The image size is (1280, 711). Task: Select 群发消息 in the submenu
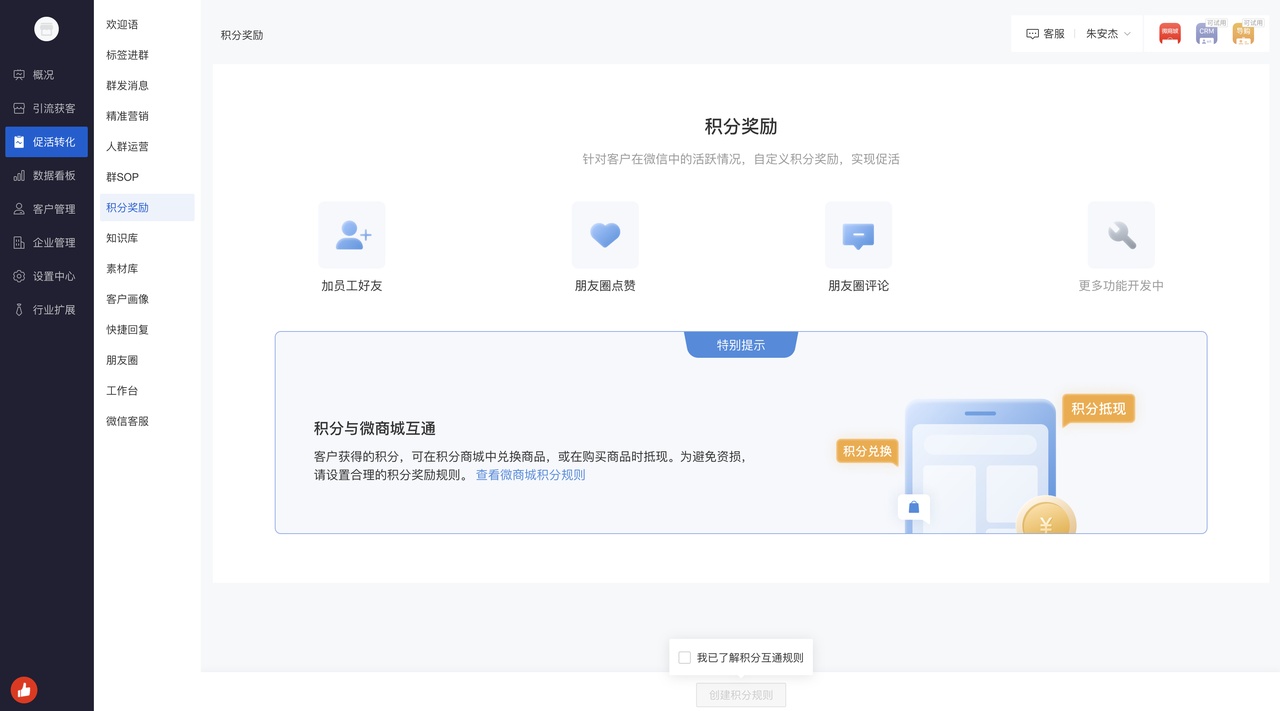pyautogui.click(x=128, y=85)
